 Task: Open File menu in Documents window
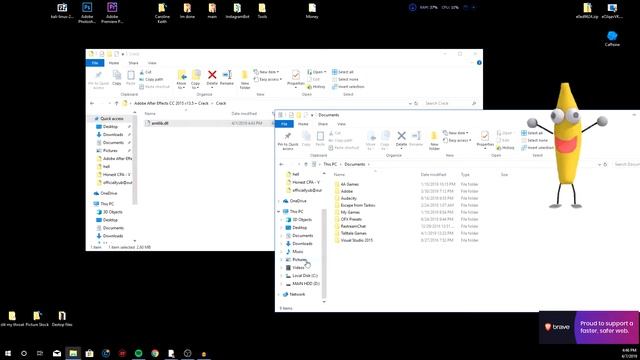point(284,124)
